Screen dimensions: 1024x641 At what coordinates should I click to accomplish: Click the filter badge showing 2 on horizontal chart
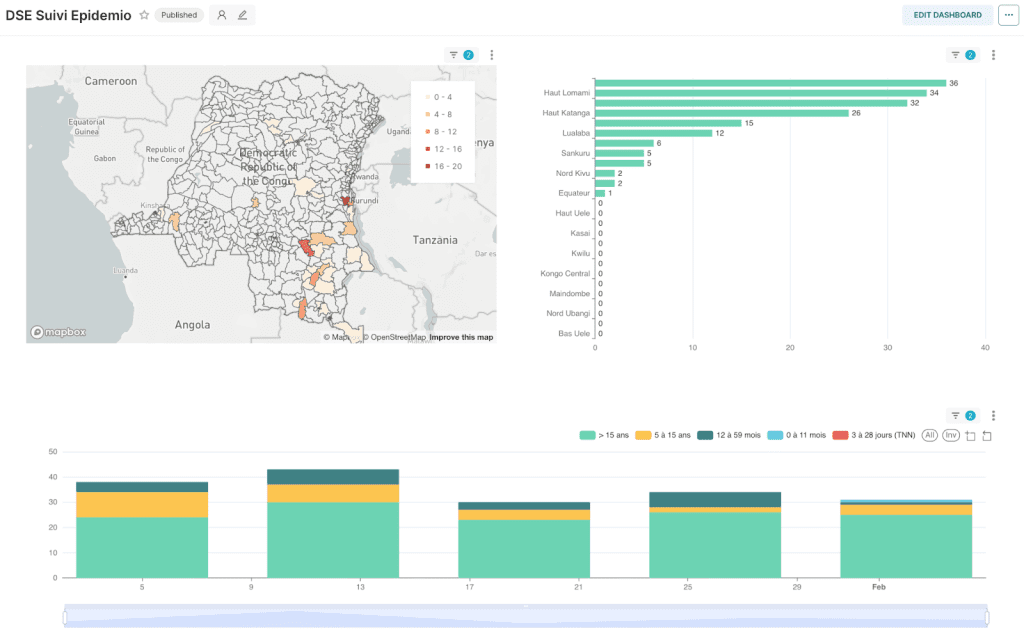[x=969, y=55]
